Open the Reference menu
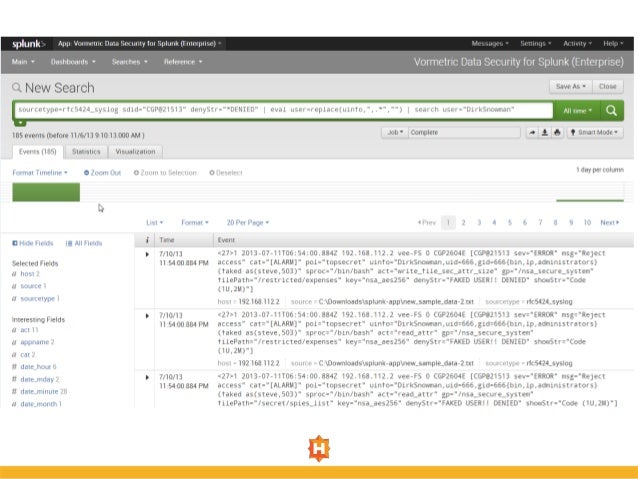The height and width of the screenshot is (479, 638). (x=183, y=62)
